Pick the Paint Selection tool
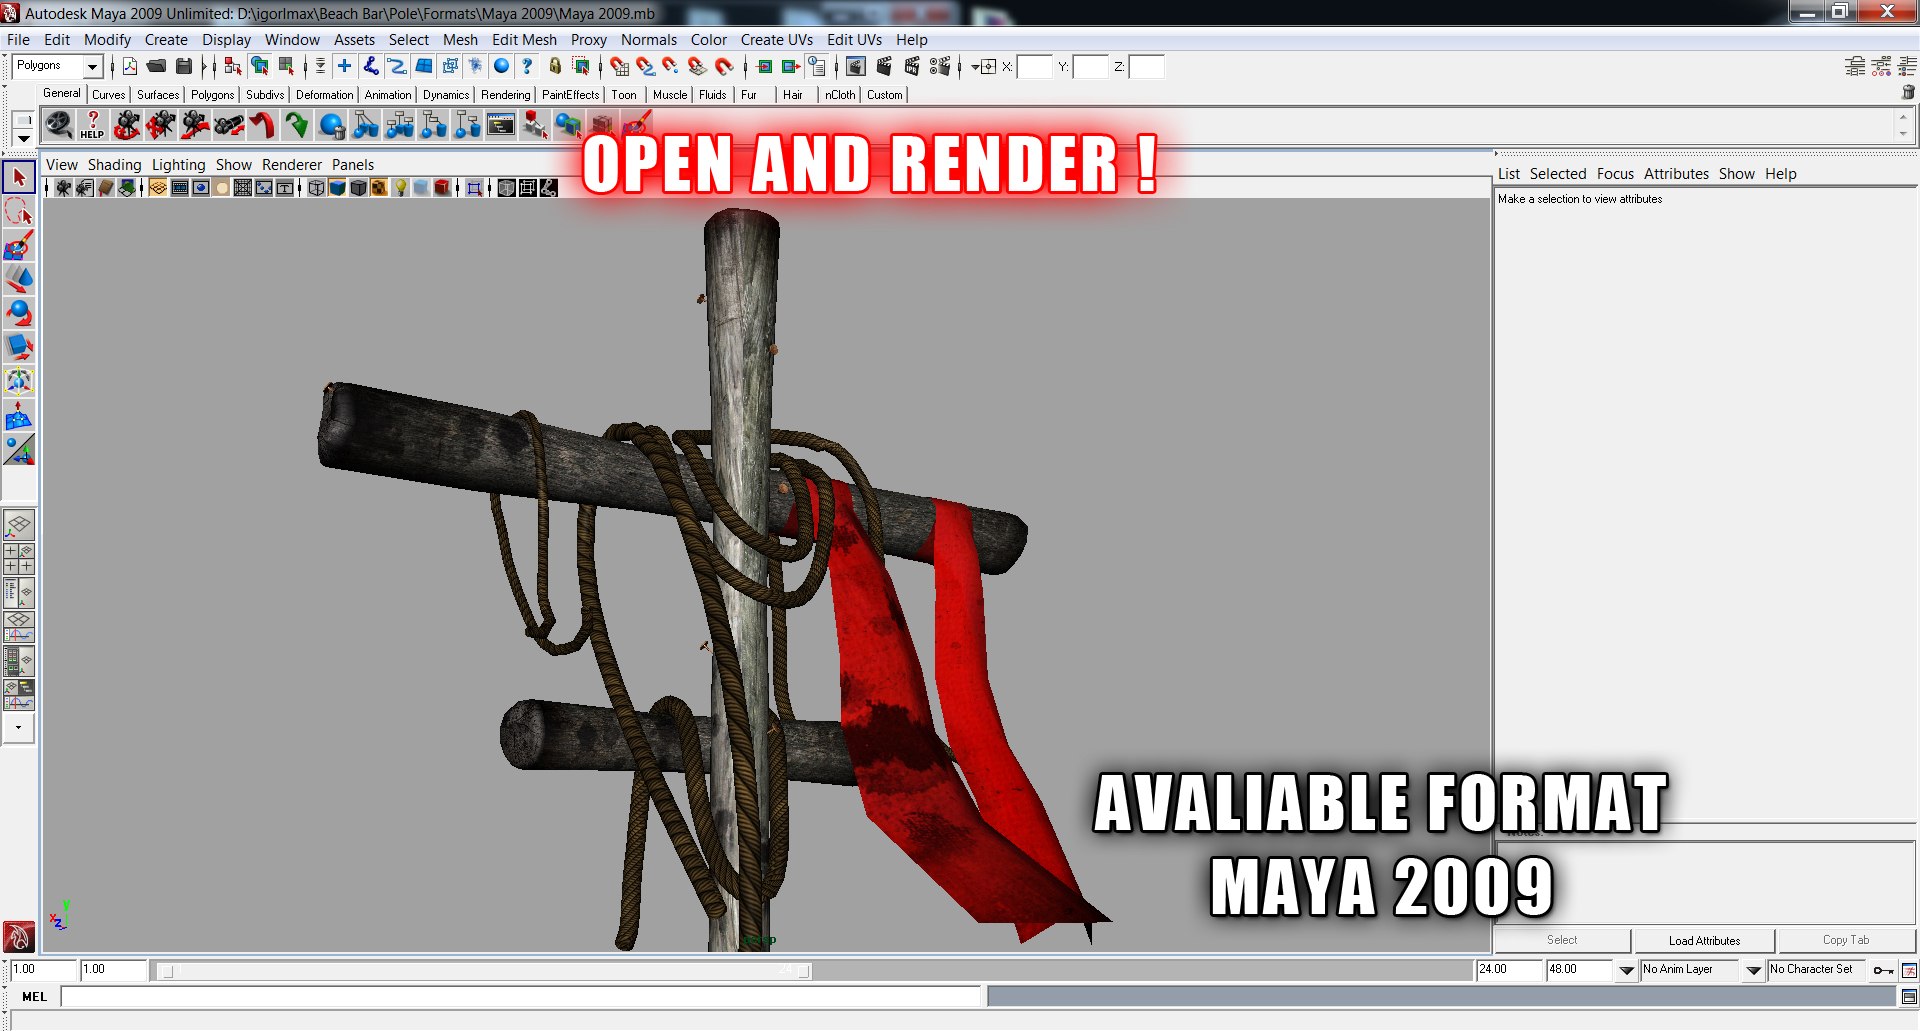Screen dimensions: 1920x1031 point(19,245)
